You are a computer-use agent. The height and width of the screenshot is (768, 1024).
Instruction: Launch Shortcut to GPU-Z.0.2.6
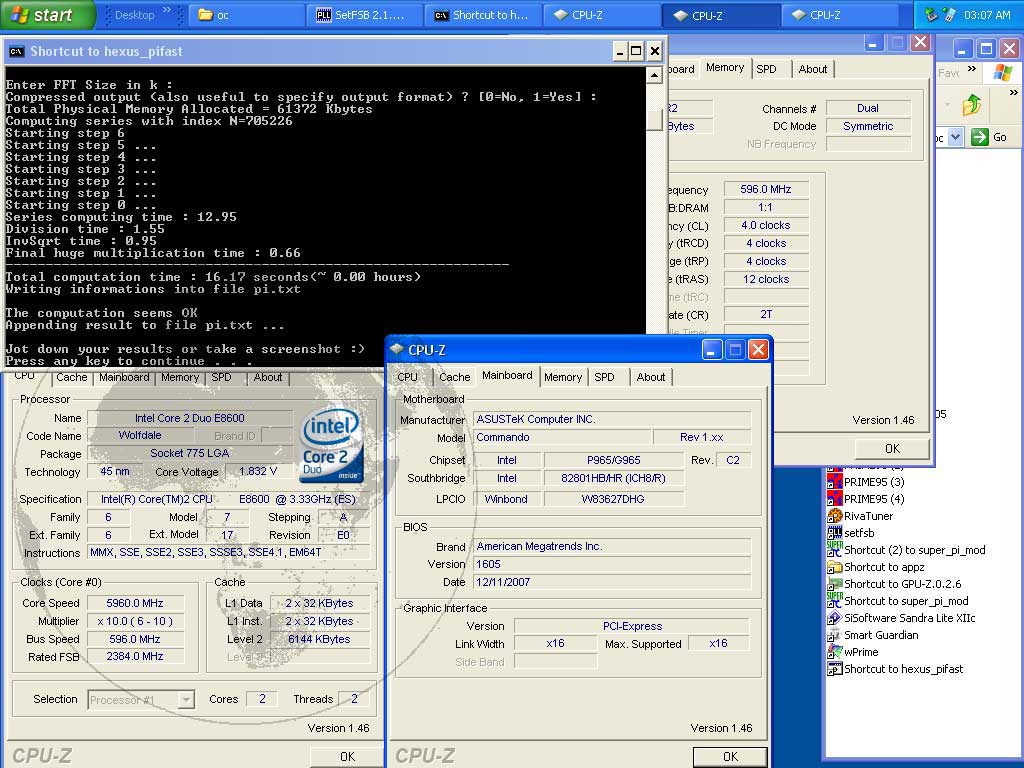tap(894, 584)
